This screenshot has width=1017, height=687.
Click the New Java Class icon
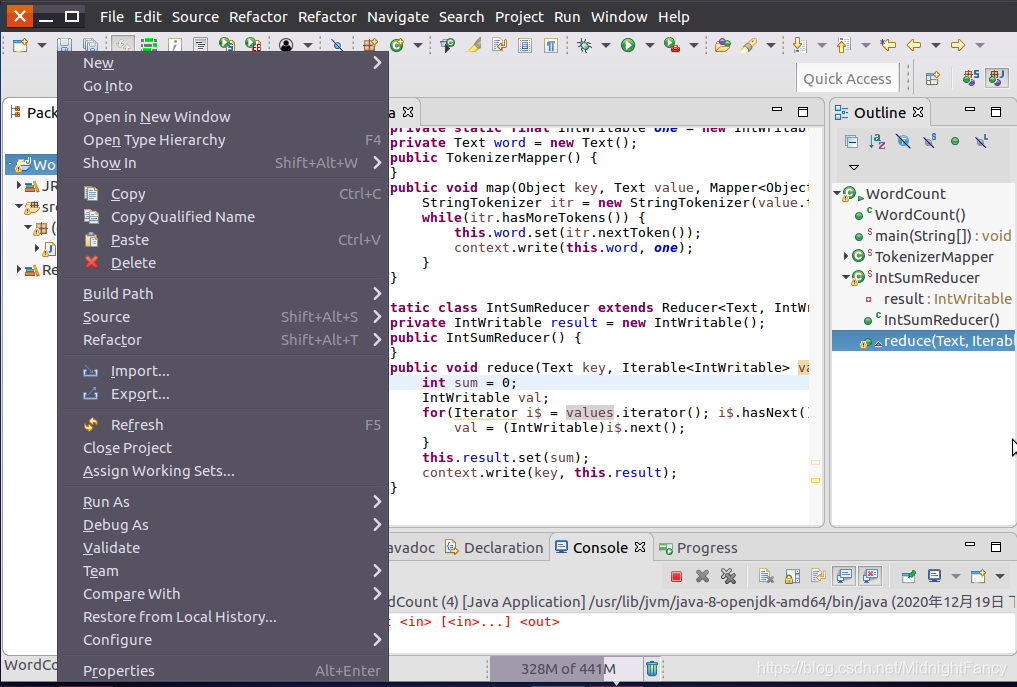(x=397, y=45)
